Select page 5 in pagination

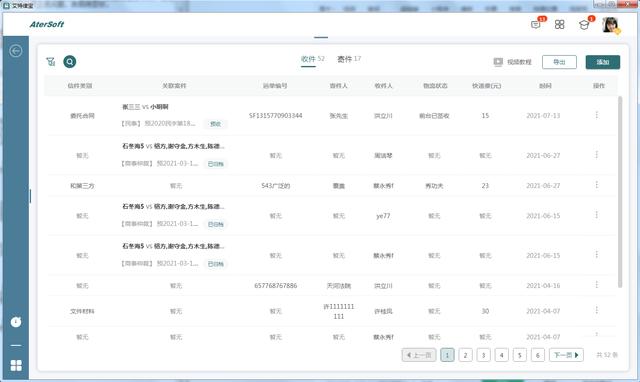[x=520, y=355]
